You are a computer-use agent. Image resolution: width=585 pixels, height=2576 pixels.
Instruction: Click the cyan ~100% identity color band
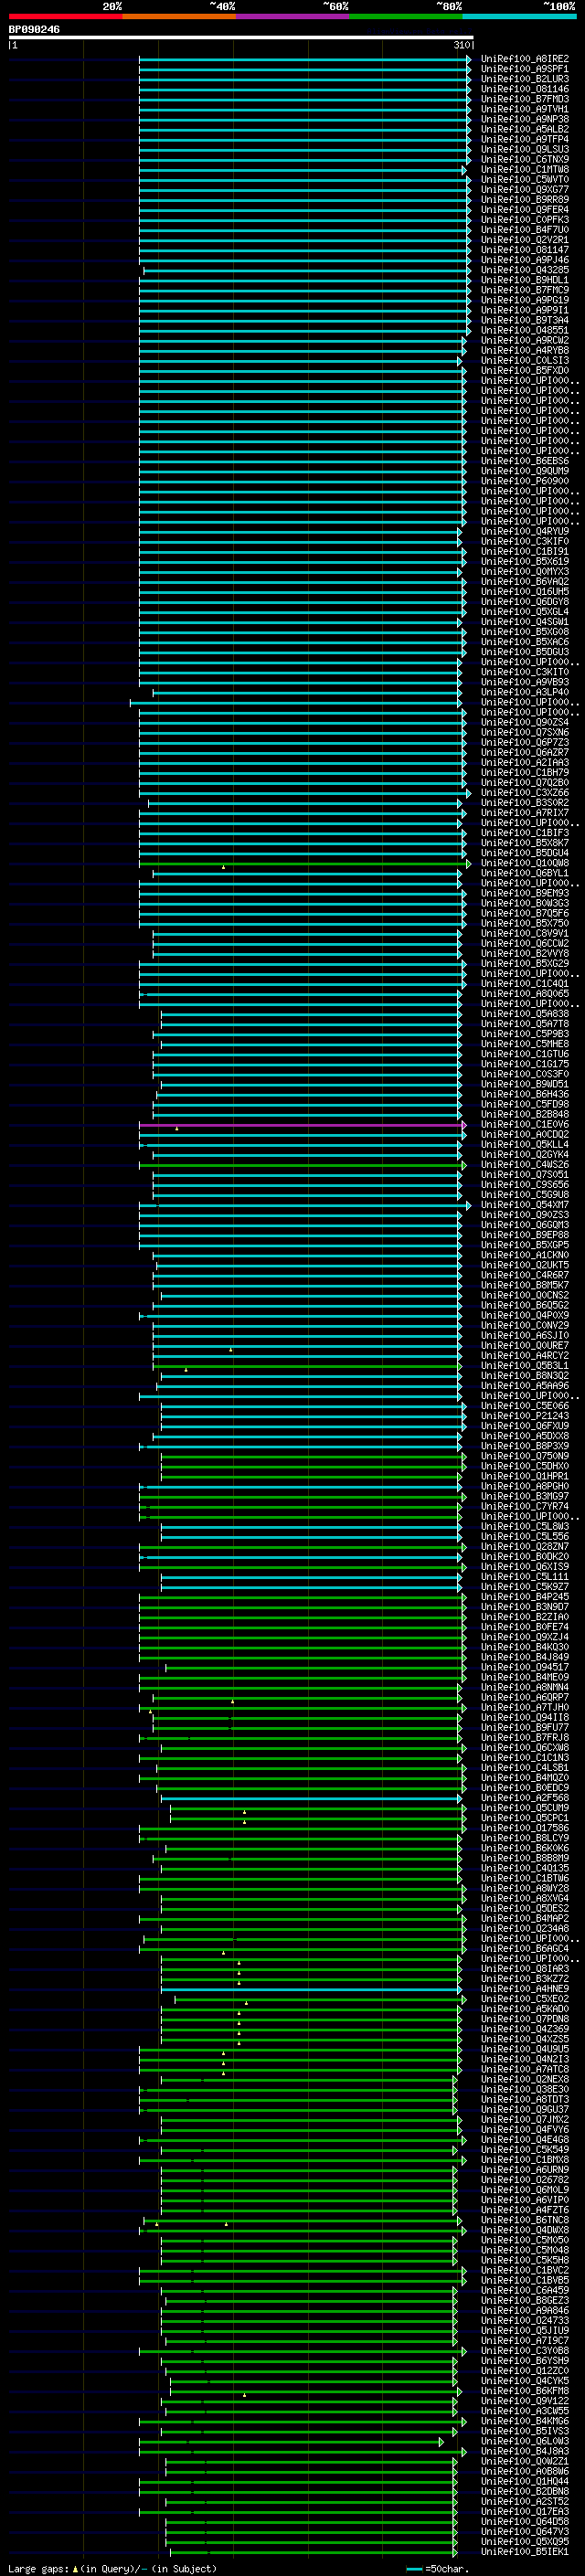(520, 16)
